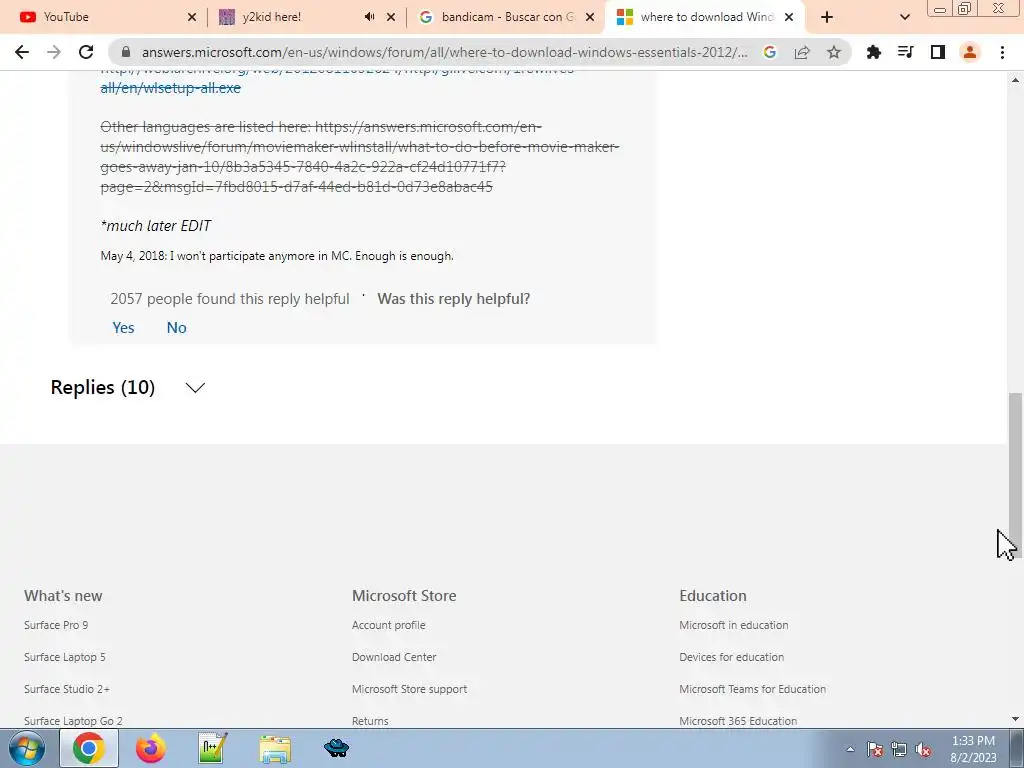
Task: Open the Notepad++ taskbar icon
Action: tap(212, 748)
